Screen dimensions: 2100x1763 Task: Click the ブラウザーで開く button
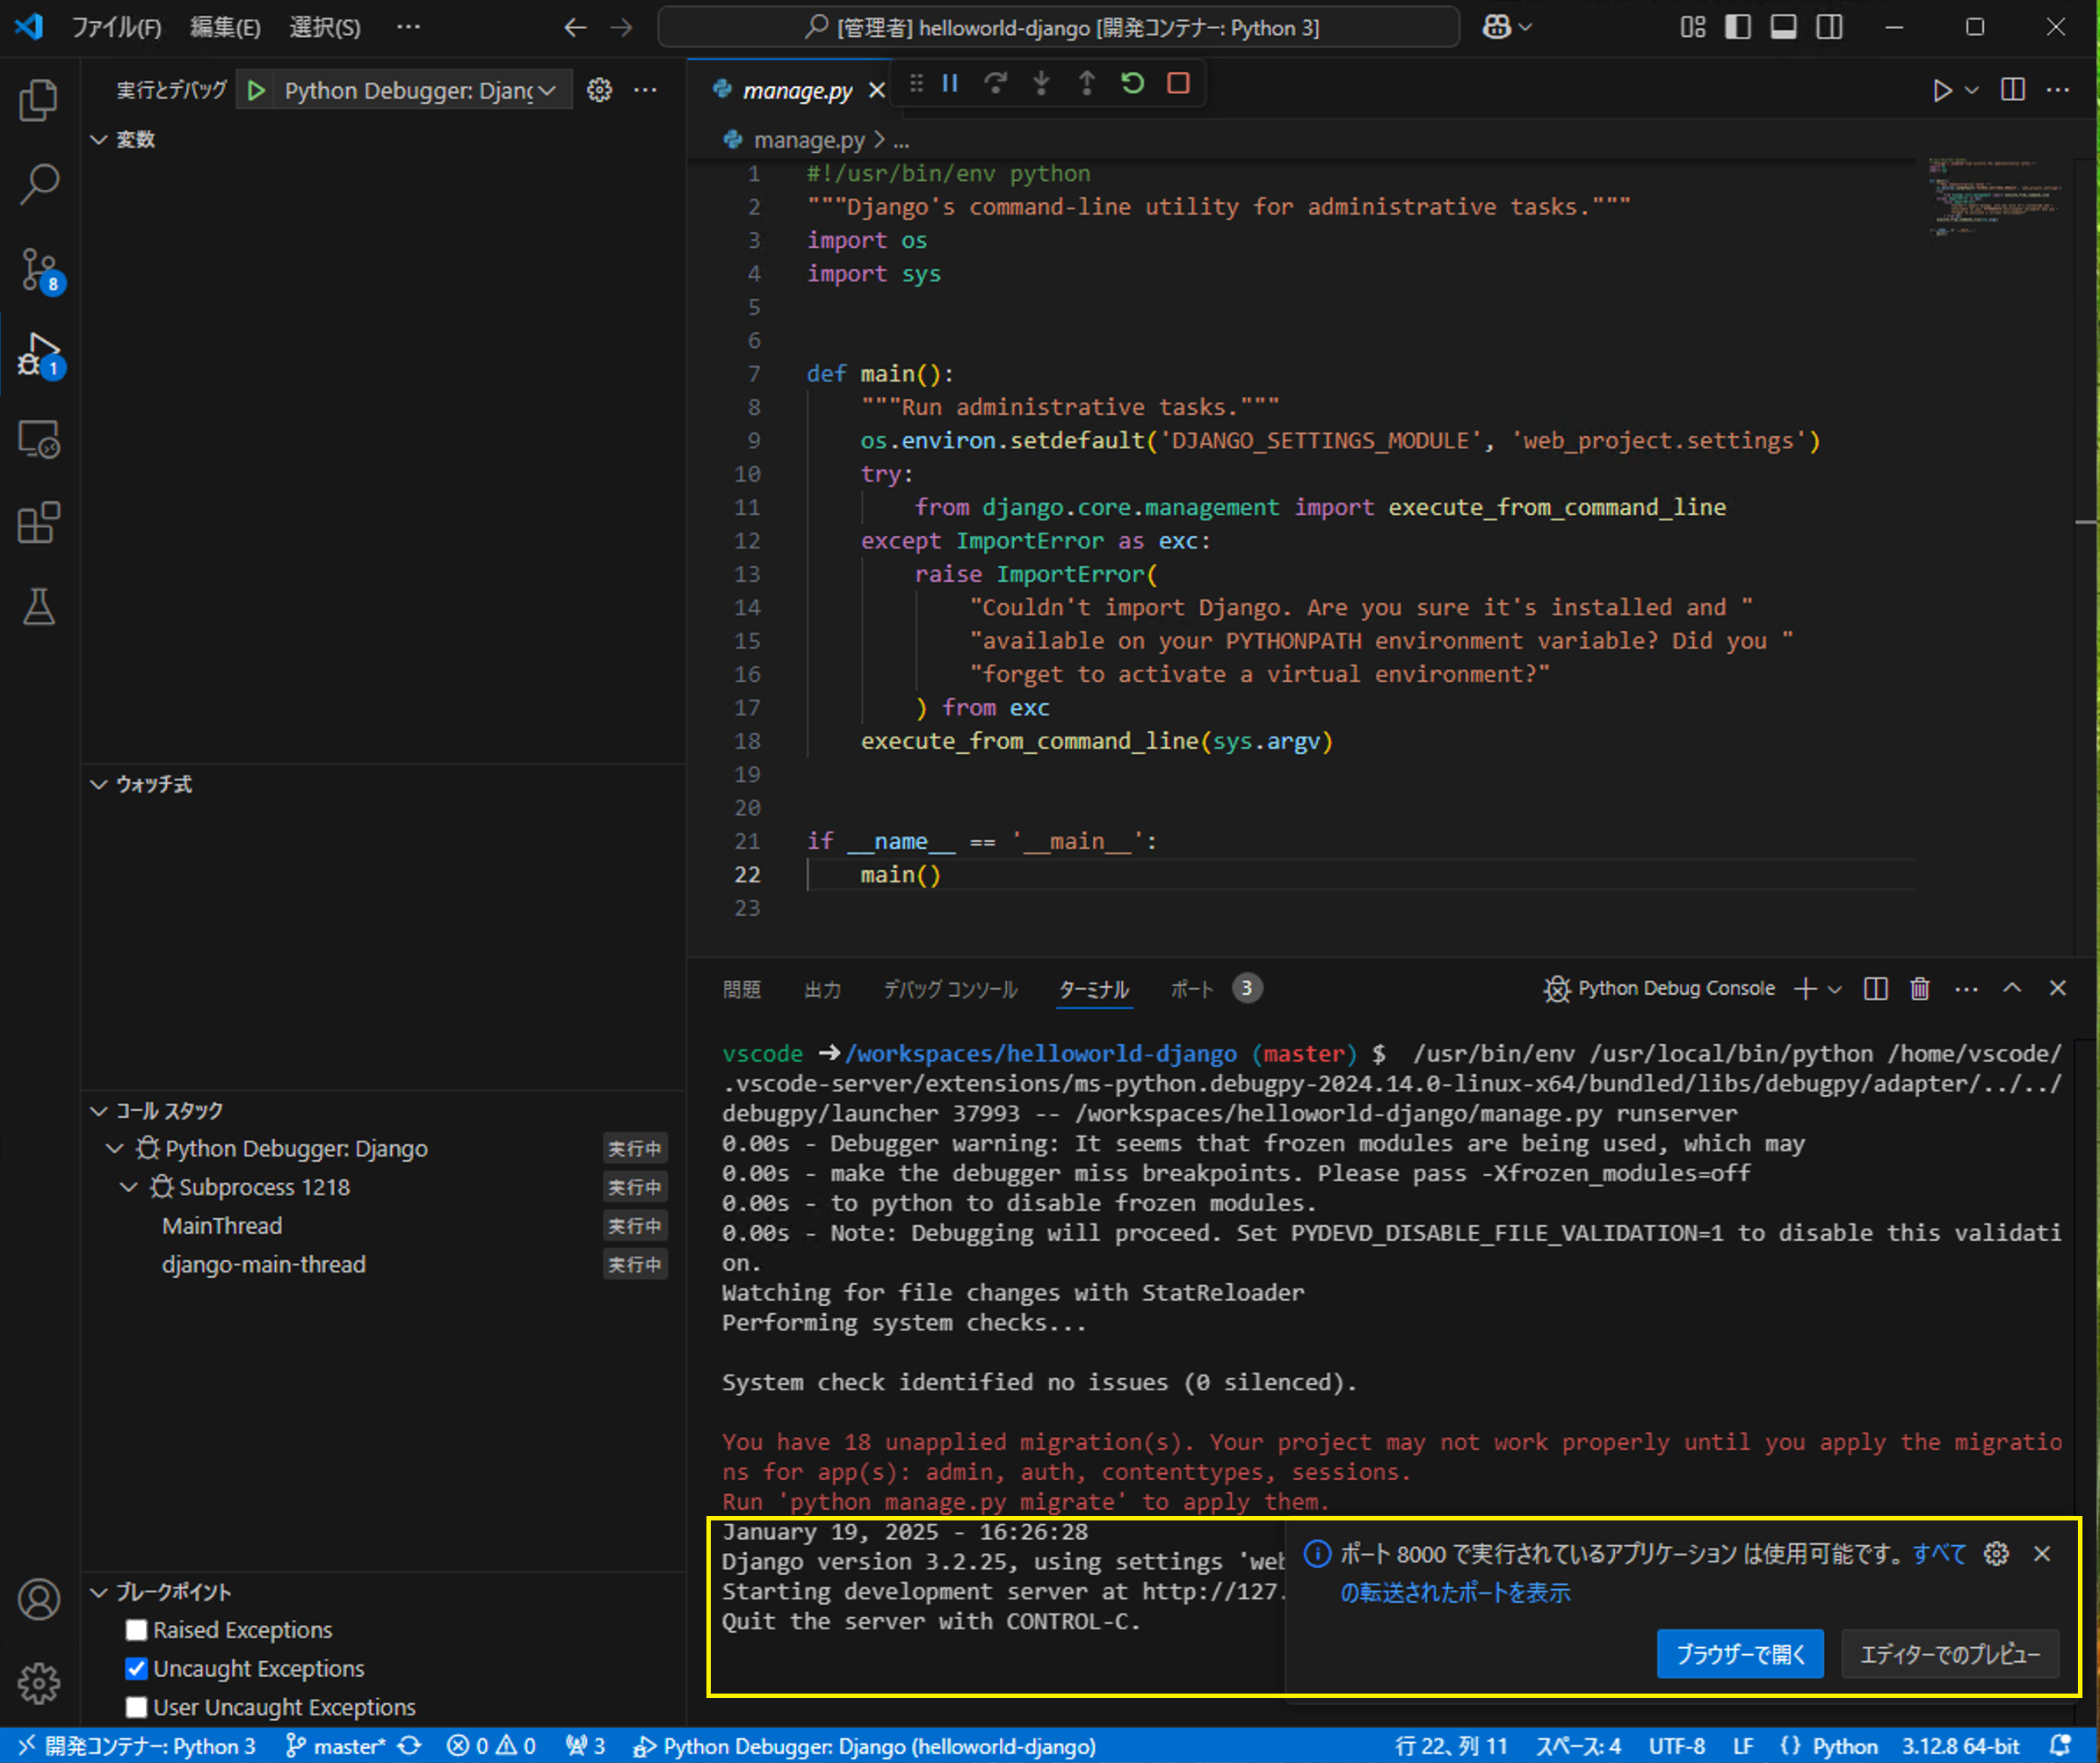tap(1740, 1654)
